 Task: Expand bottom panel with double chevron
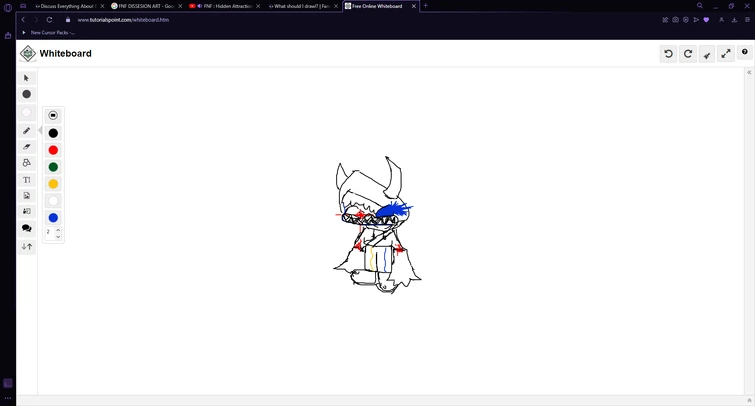pyautogui.click(x=749, y=400)
